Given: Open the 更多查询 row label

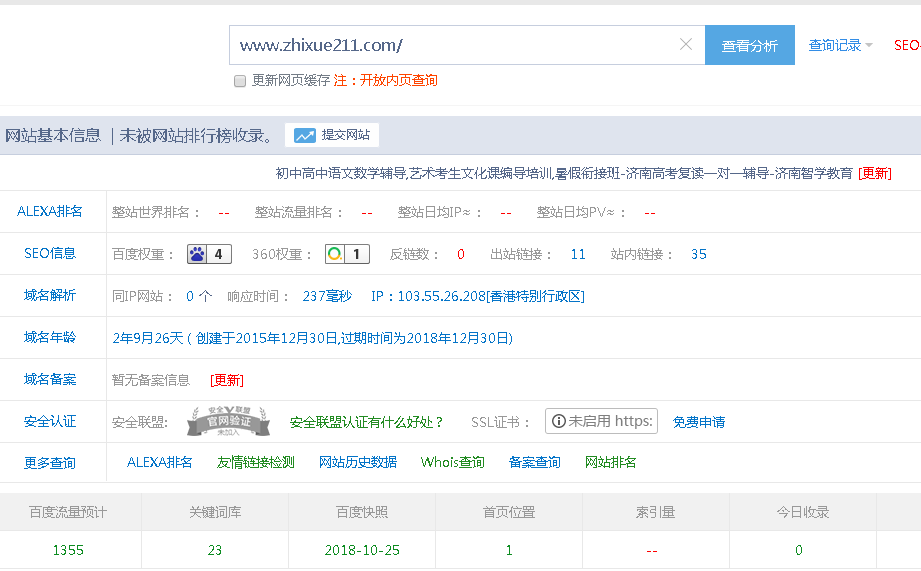Looking at the screenshot, I should (50, 463).
